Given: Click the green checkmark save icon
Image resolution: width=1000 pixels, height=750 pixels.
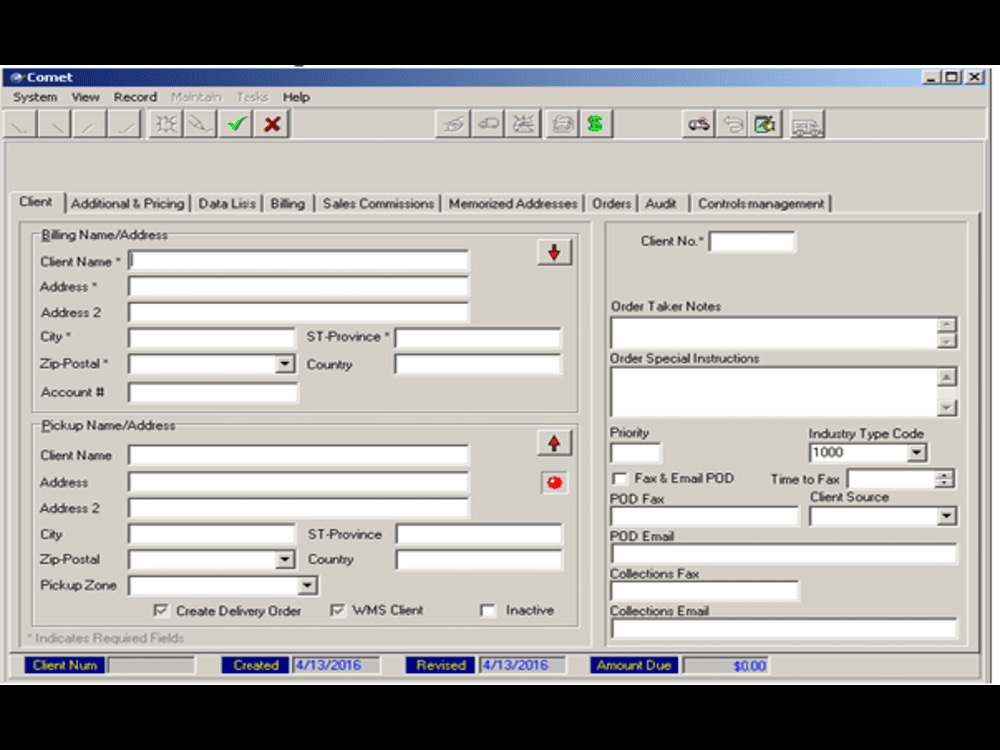Looking at the screenshot, I should pos(237,124).
